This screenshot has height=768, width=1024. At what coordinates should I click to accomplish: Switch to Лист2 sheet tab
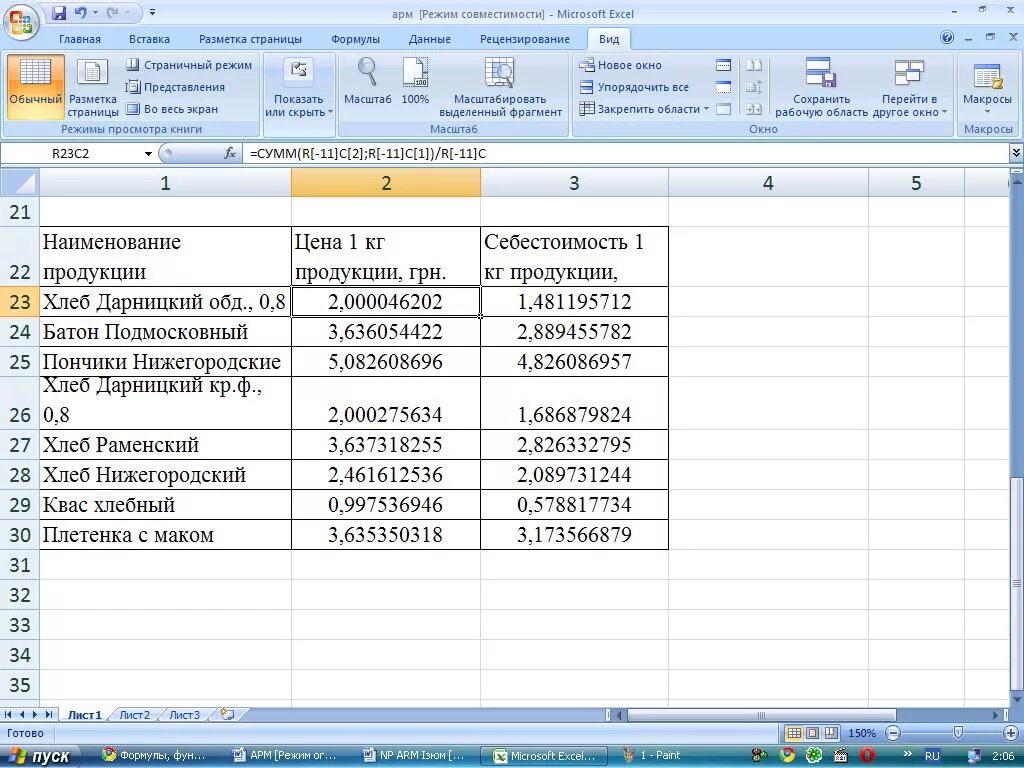(x=135, y=715)
